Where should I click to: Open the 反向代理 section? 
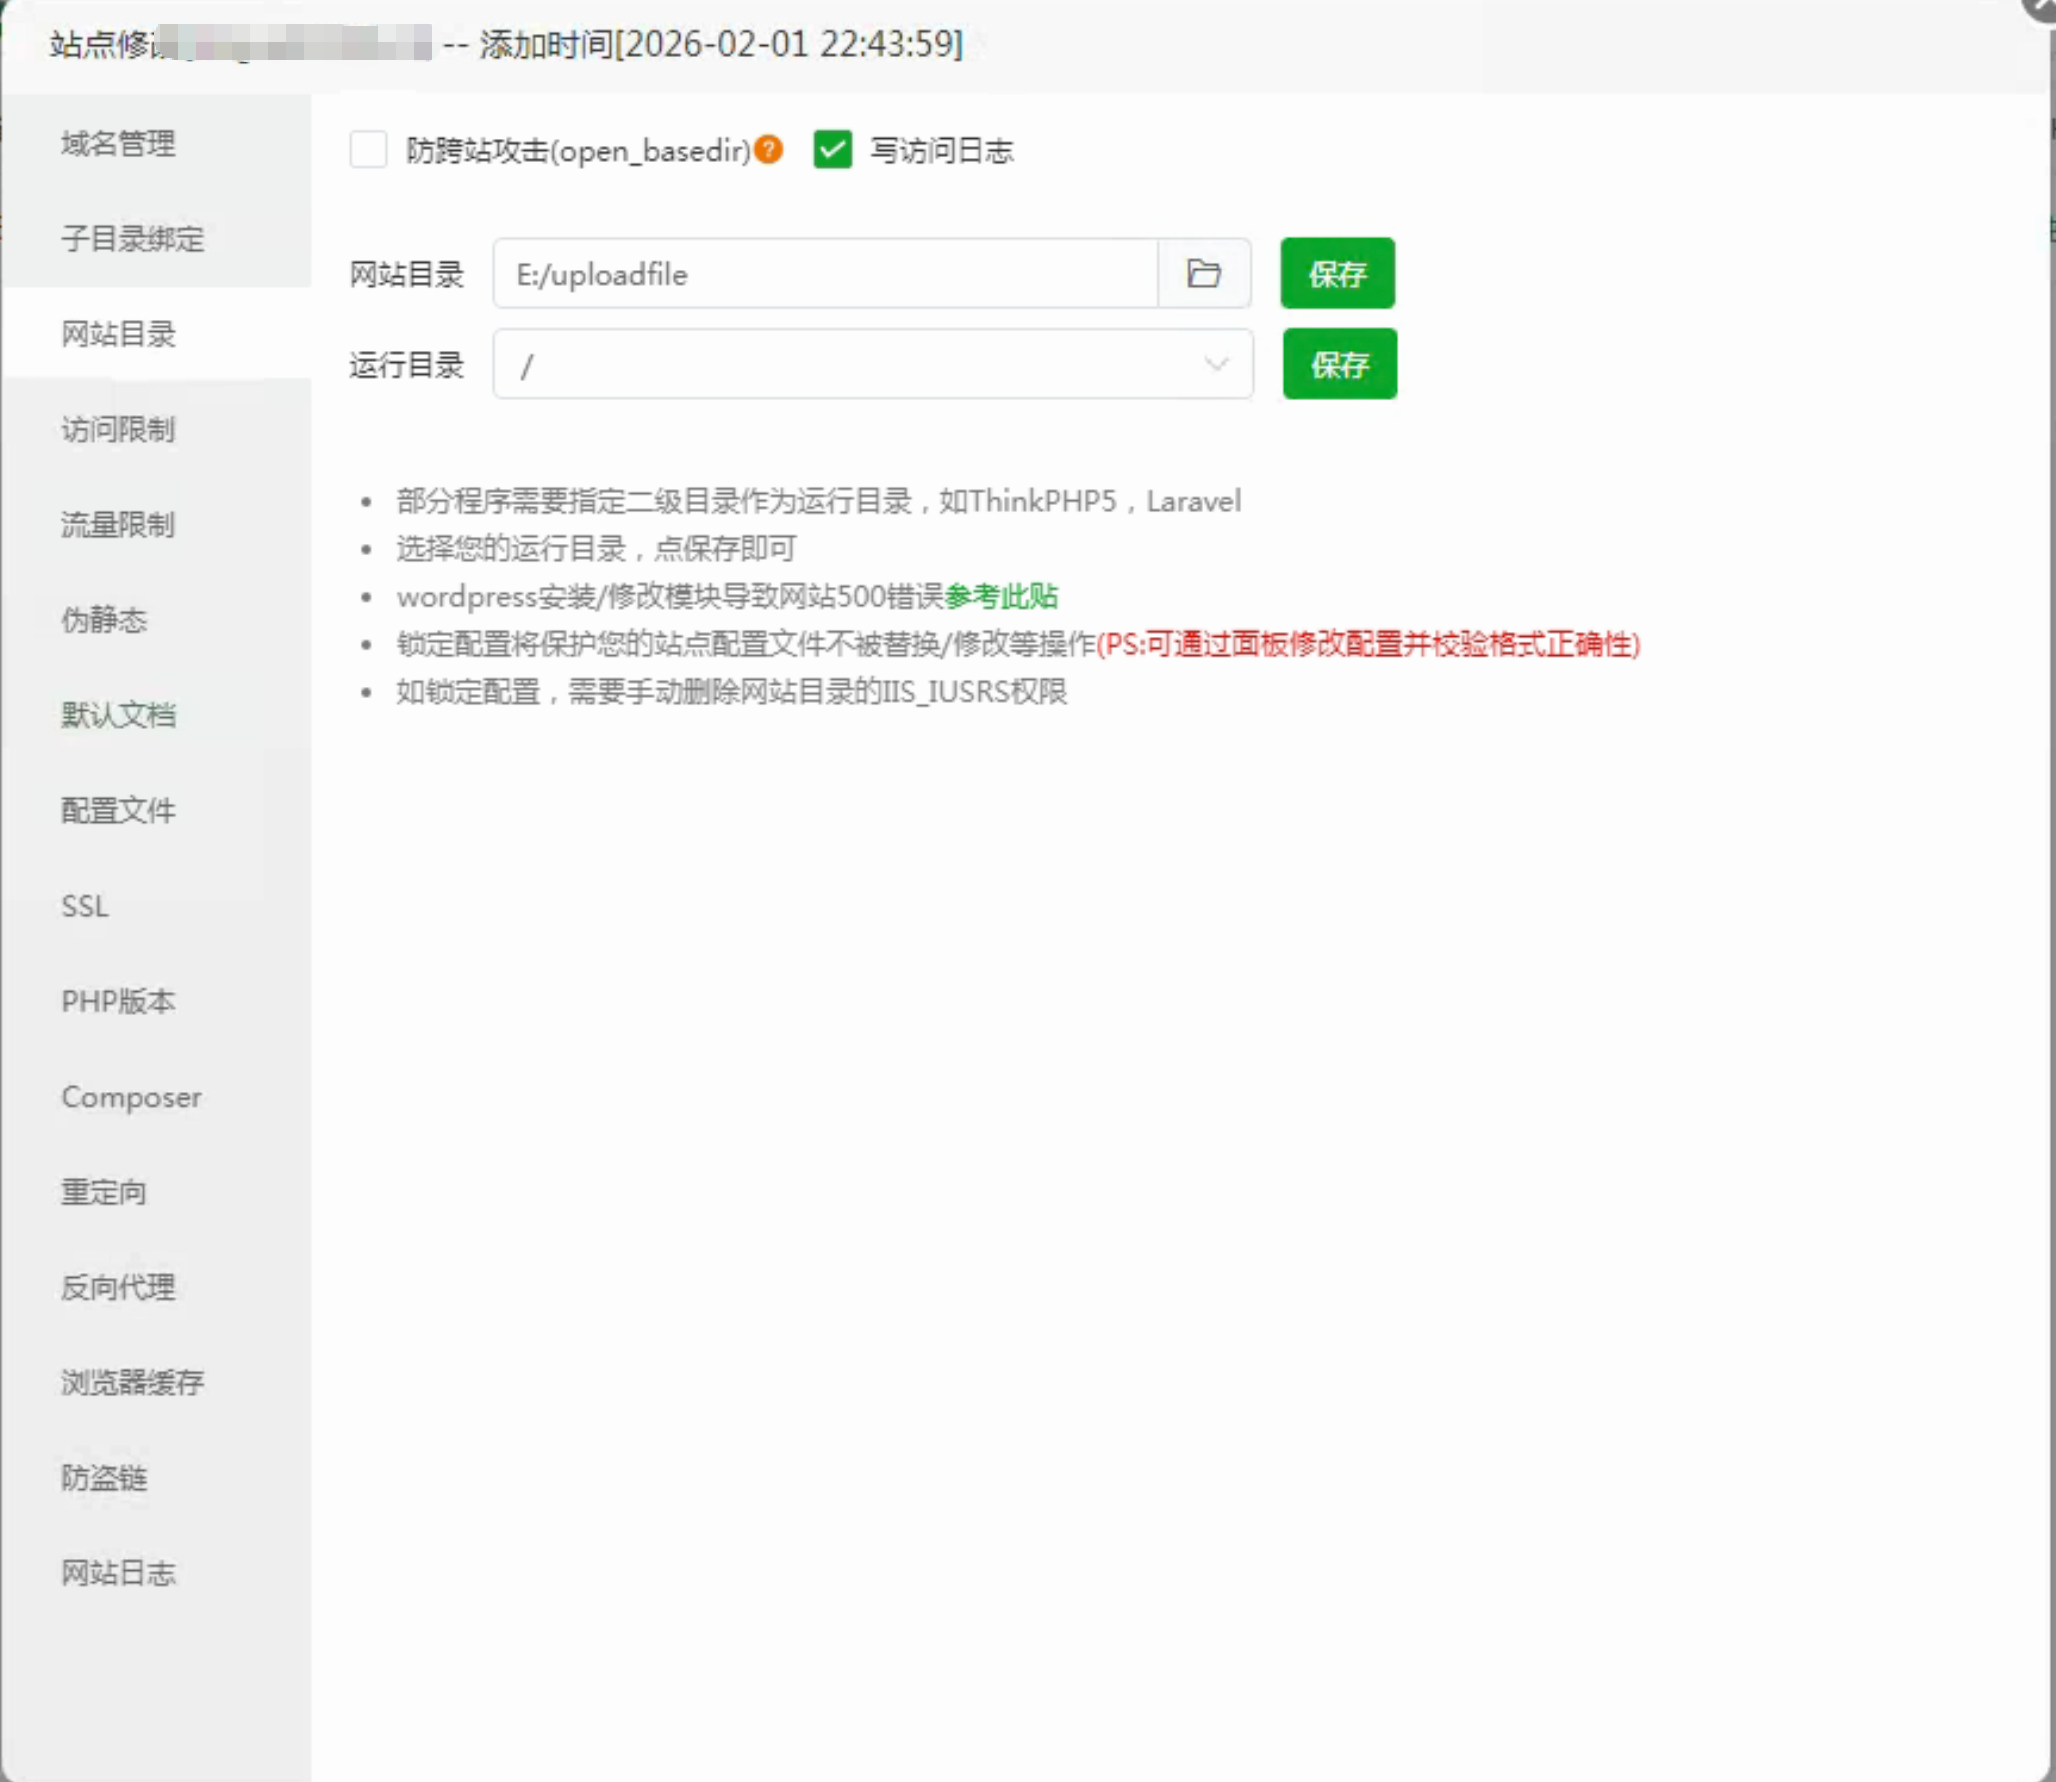pyautogui.click(x=118, y=1288)
